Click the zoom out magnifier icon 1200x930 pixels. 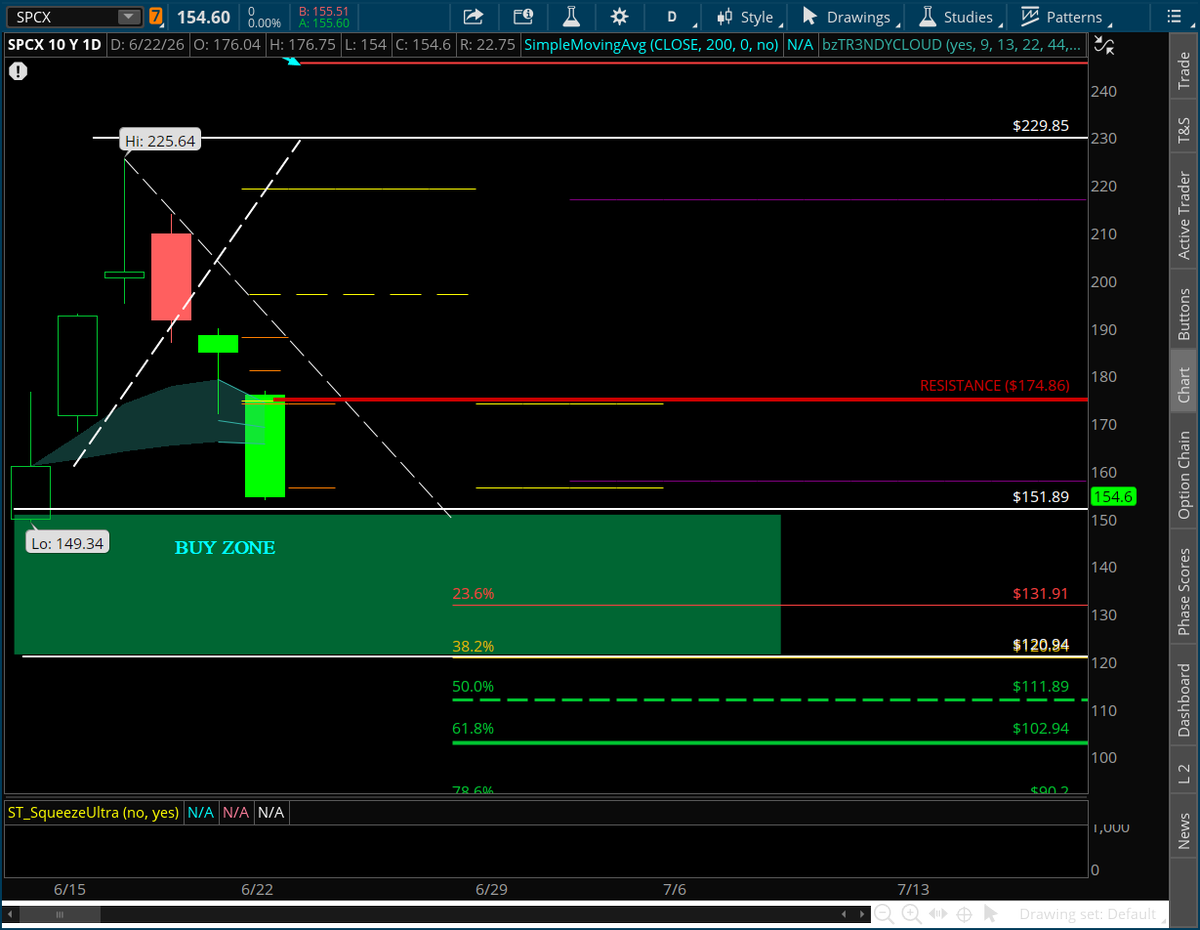pos(885,914)
